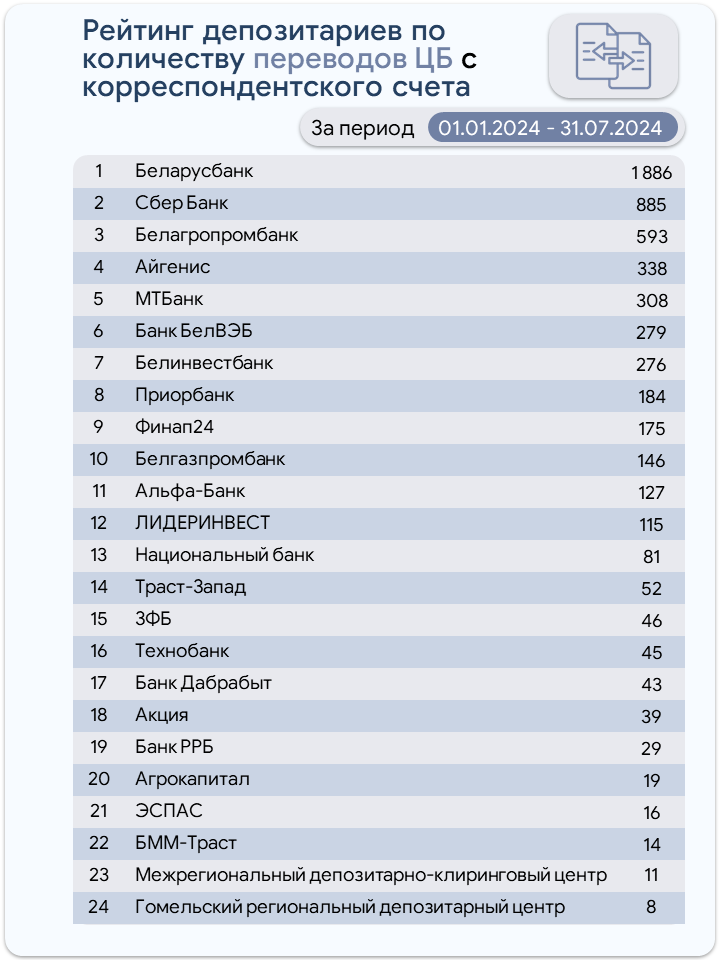Select the Белгазпромбанк entry

(210, 459)
